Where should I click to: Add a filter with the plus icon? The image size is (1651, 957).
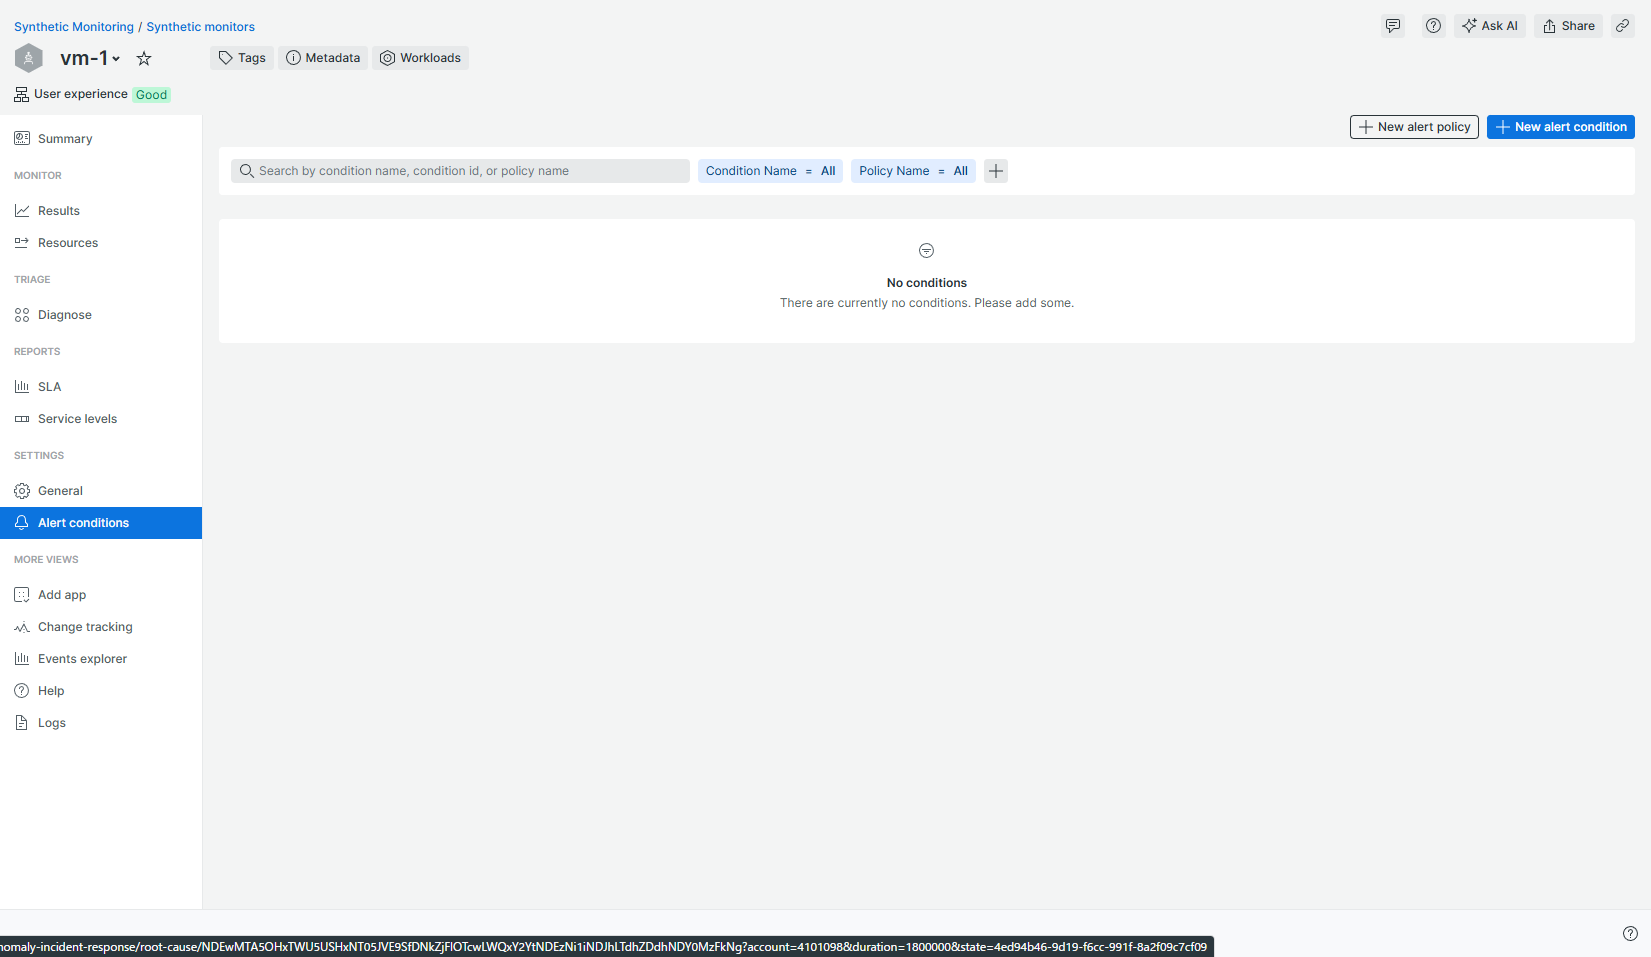[x=996, y=171]
